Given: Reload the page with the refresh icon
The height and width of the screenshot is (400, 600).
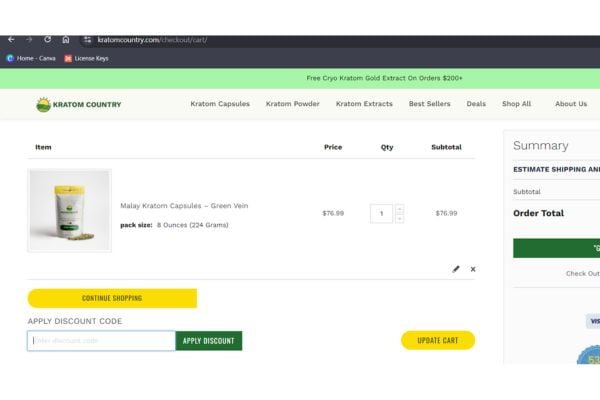Looking at the screenshot, I should coord(47,39).
